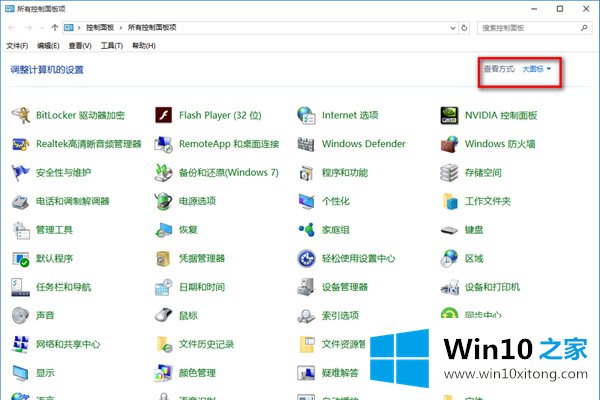Screen dimensions: 600x400
Task: Open recent locations dropdown beside forward arrow
Action: 42,28
